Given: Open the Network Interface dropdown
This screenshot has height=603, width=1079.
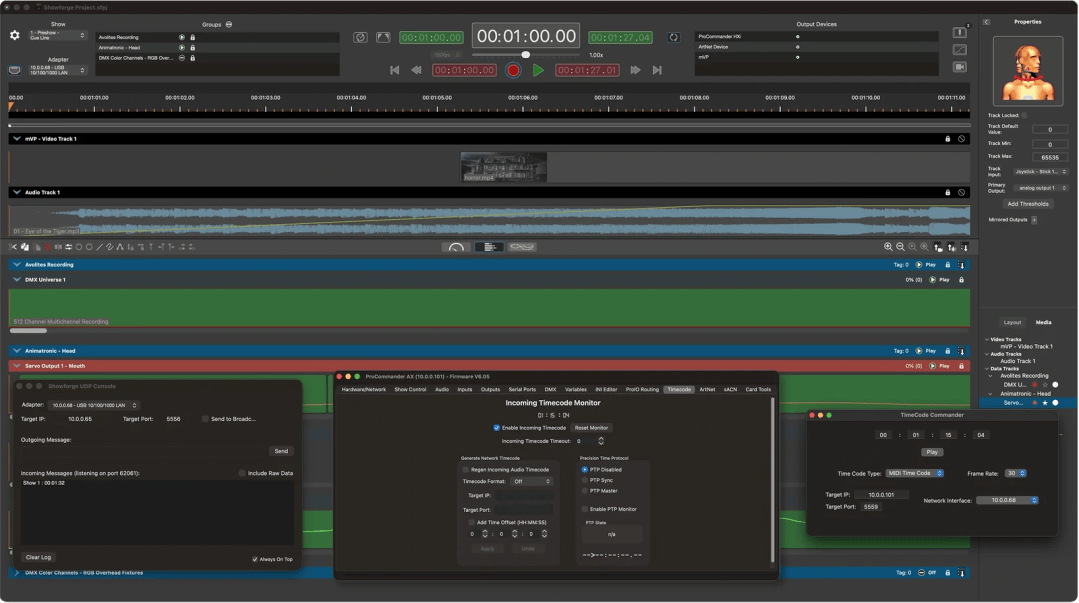Looking at the screenshot, I should pos(1007,500).
